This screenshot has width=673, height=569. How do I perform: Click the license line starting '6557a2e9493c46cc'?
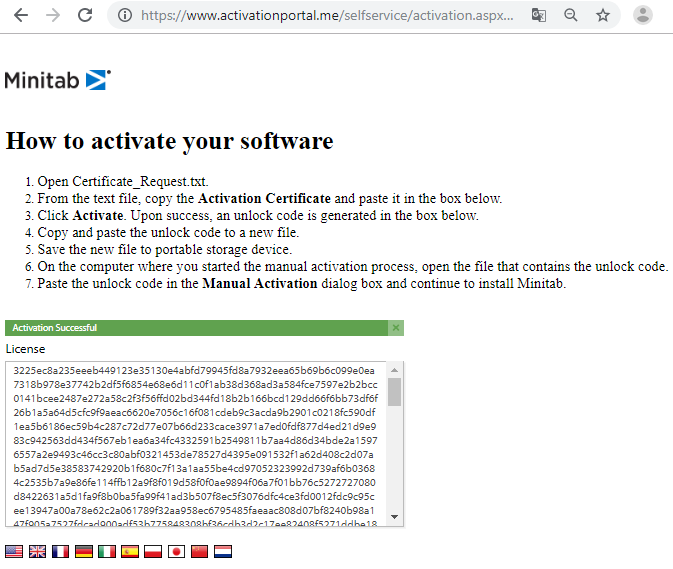[x=193, y=454]
